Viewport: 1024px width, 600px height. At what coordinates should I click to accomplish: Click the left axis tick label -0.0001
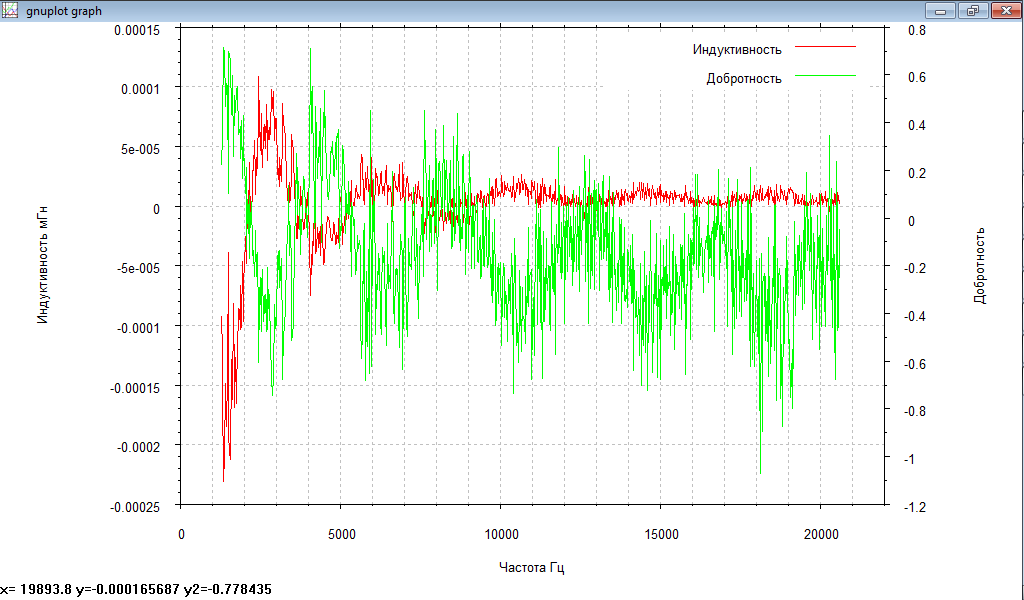pos(138,328)
